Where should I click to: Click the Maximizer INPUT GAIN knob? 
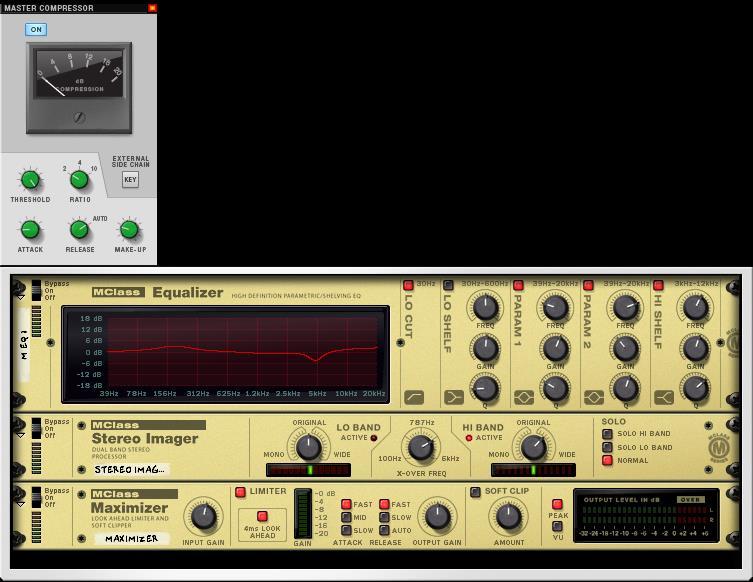point(204,517)
